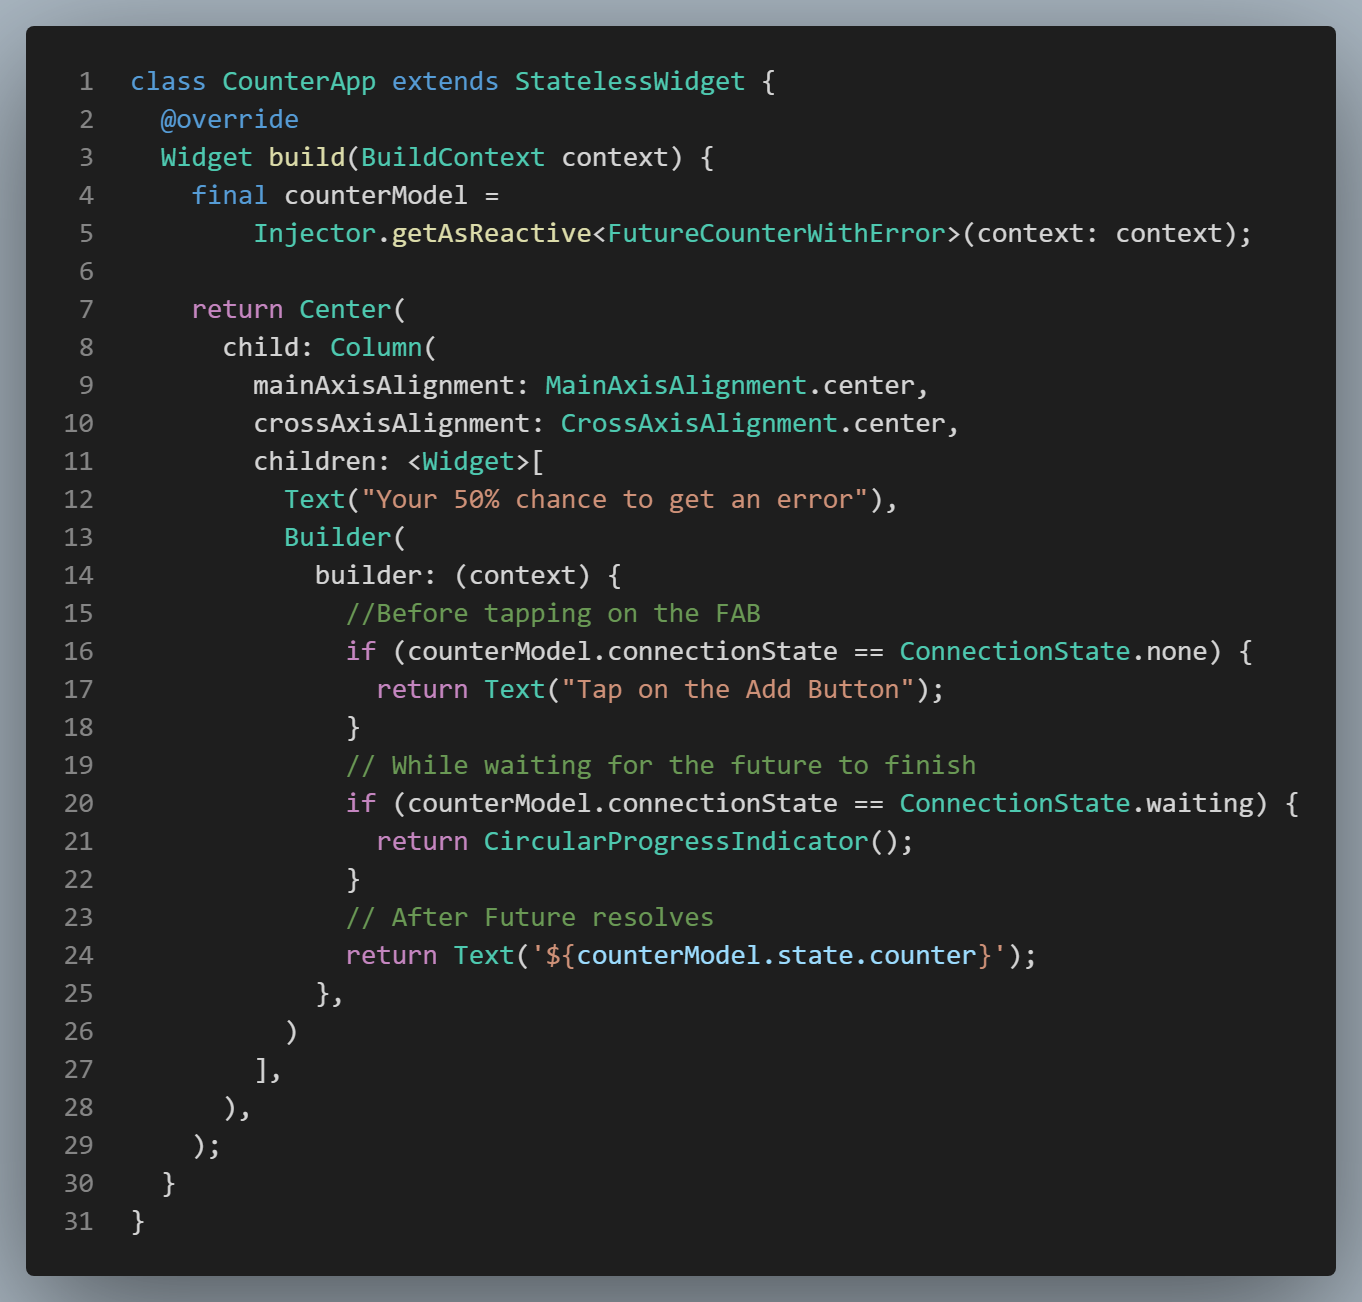The width and height of the screenshot is (1362, 1302).
Task: Select the Injector identifier
Action: tap(316, 233)
